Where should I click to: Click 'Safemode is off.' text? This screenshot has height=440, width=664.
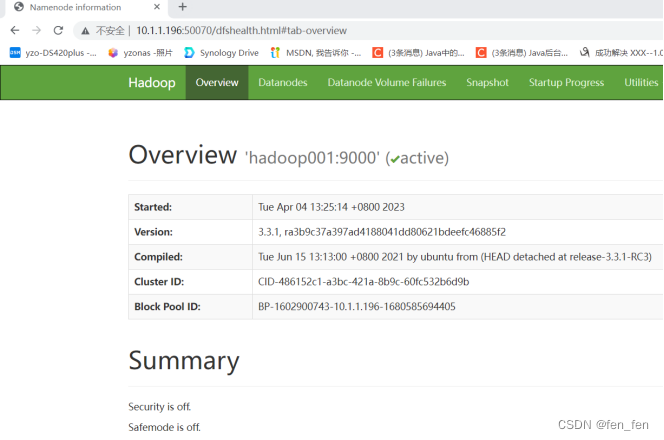(x=164, y=427)
